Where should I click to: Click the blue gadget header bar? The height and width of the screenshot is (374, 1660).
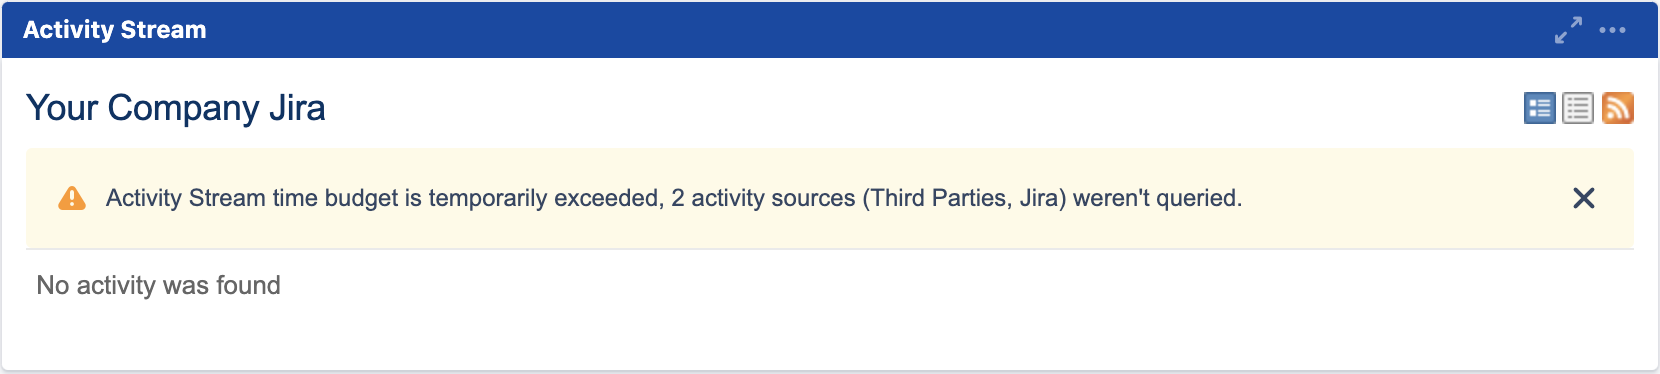click(x=830, y=30)
